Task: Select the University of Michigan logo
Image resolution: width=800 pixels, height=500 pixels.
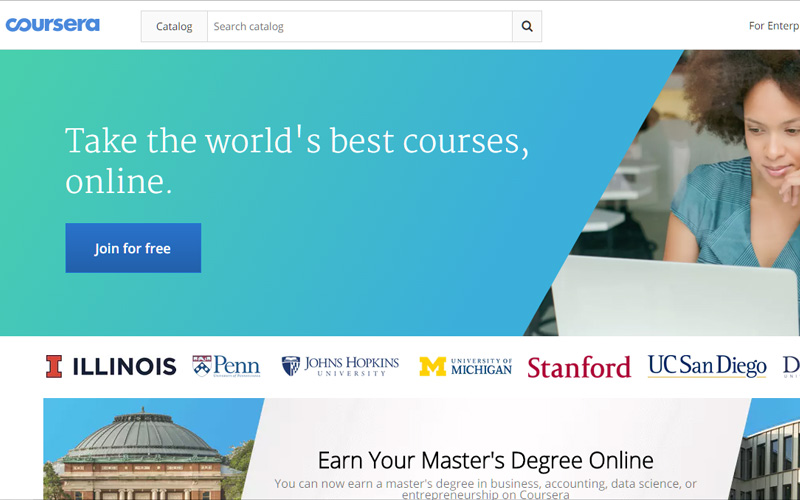Action: 465,366
